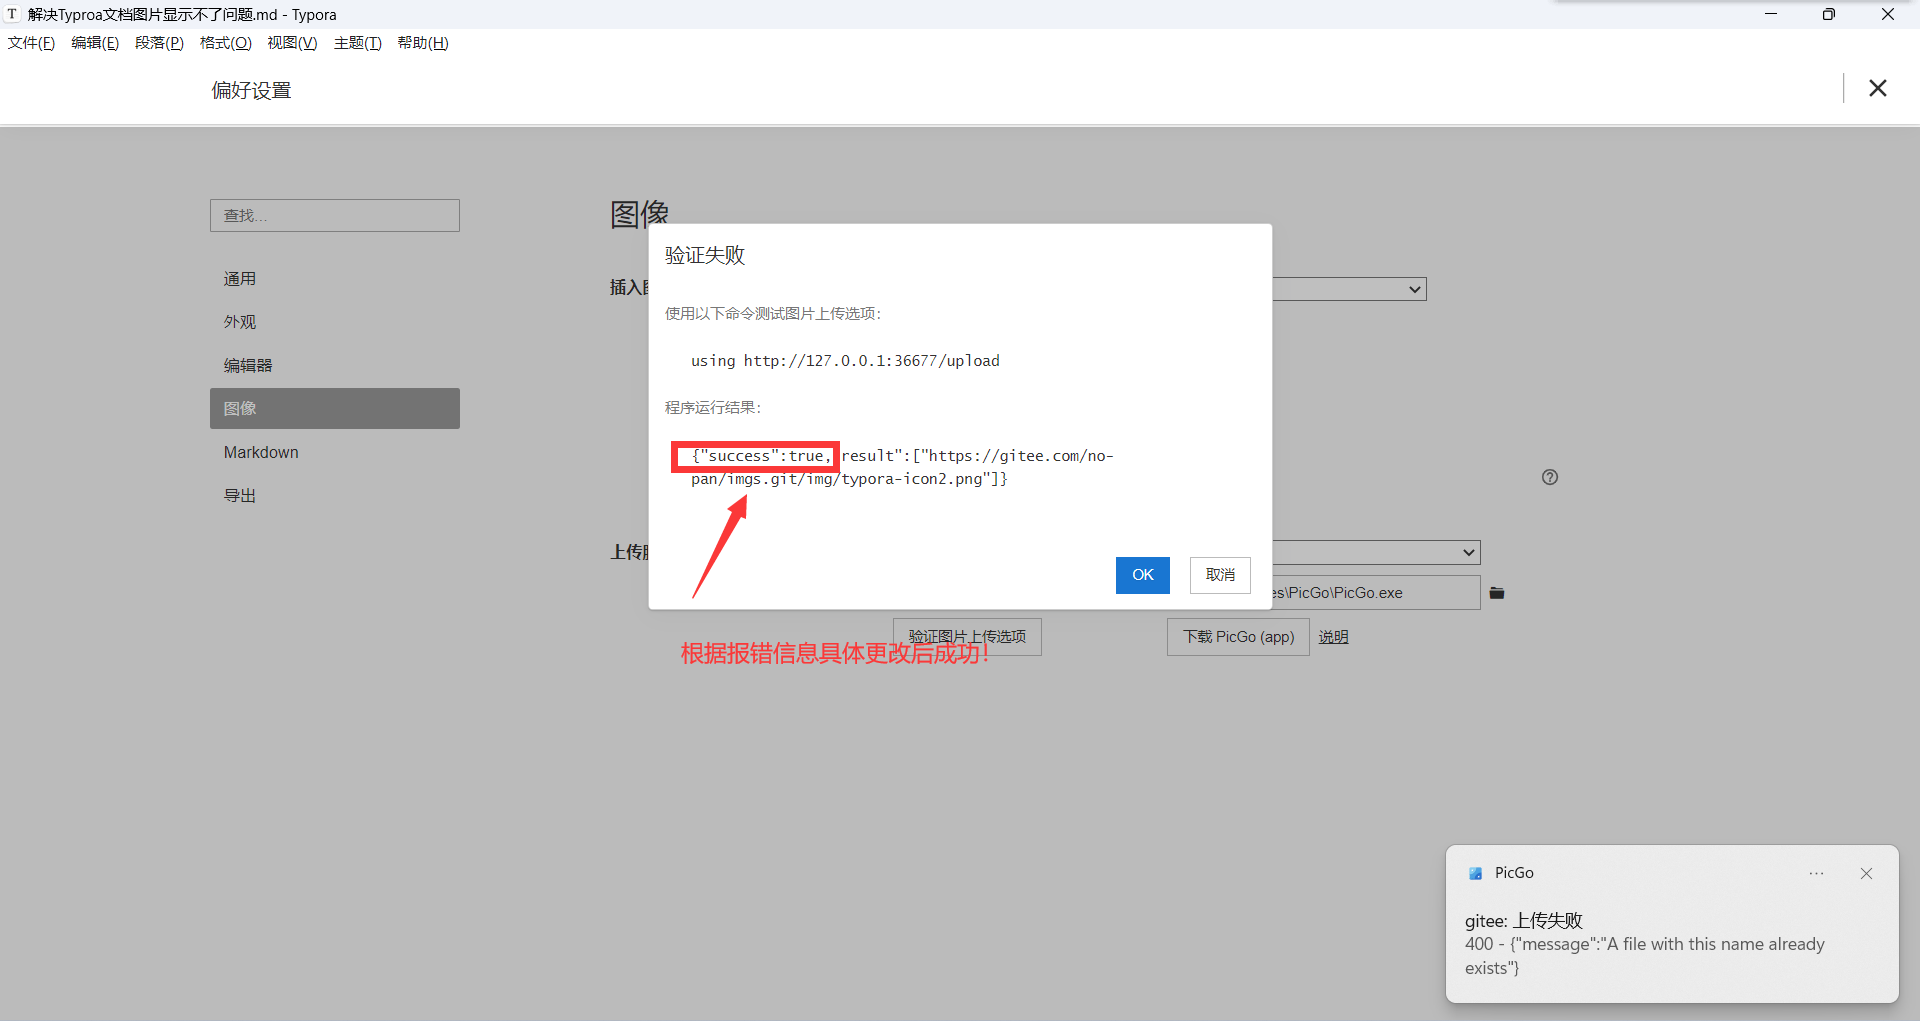This screenshot has width=1920, height=1021.
Task: Open the 主题(T) menu
Action: tap(357, 43)
